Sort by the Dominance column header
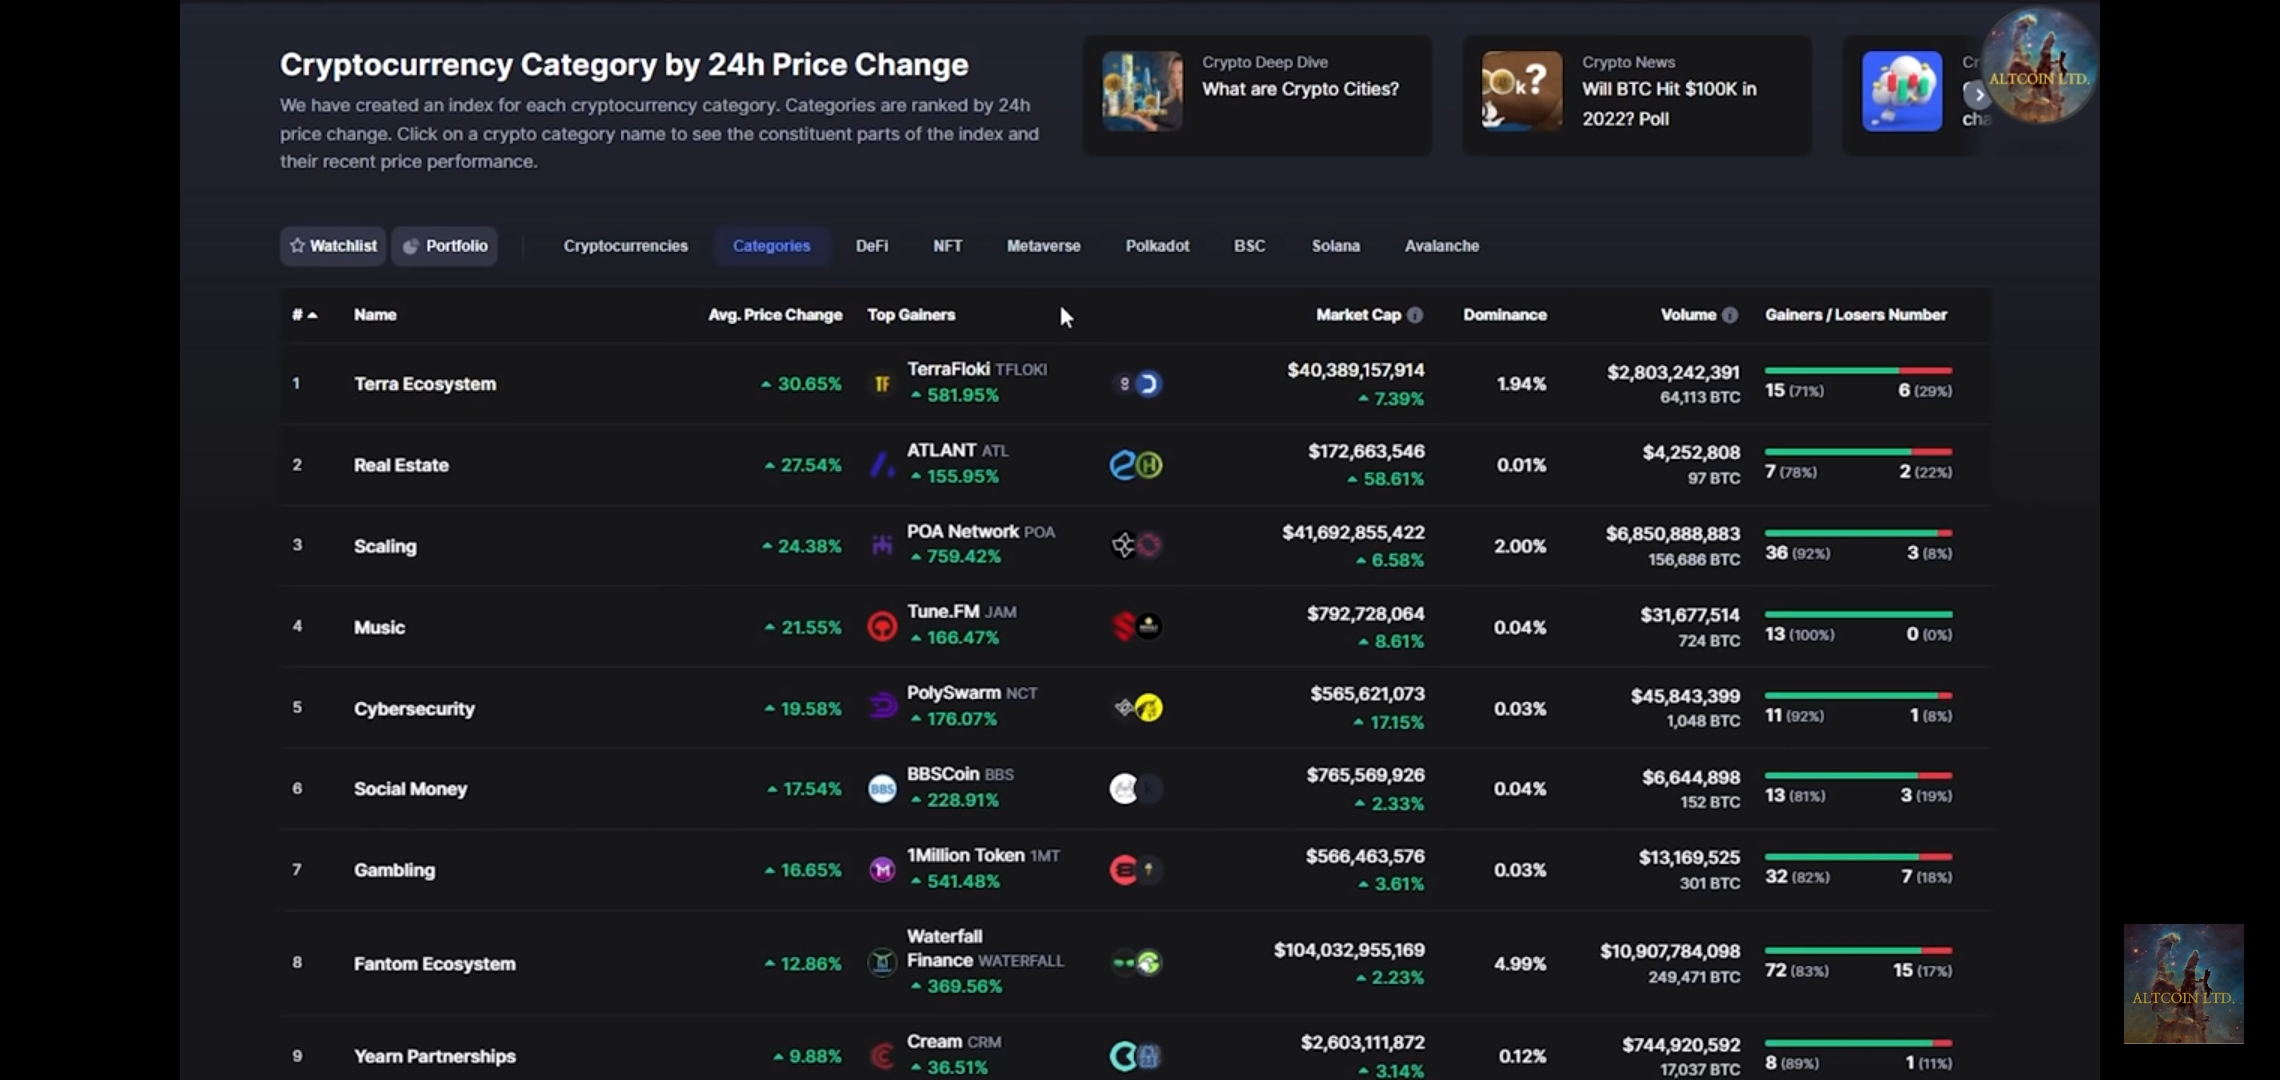 [x=1505, y=315]
